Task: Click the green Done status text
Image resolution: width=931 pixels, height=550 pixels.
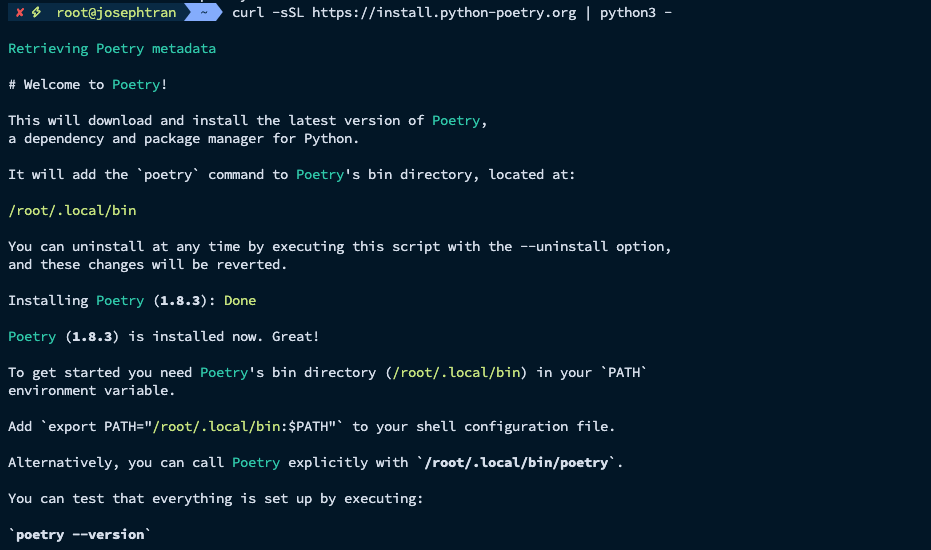Action: (x=240, y=301)
